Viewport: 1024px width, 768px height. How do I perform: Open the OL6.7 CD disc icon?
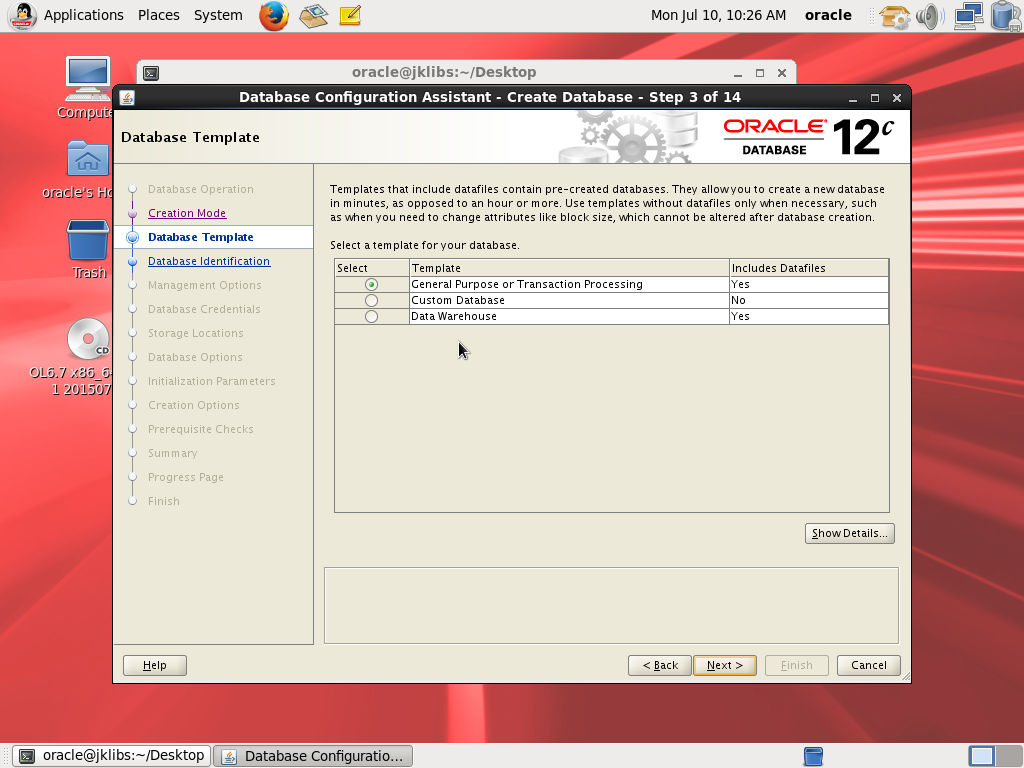88,340
